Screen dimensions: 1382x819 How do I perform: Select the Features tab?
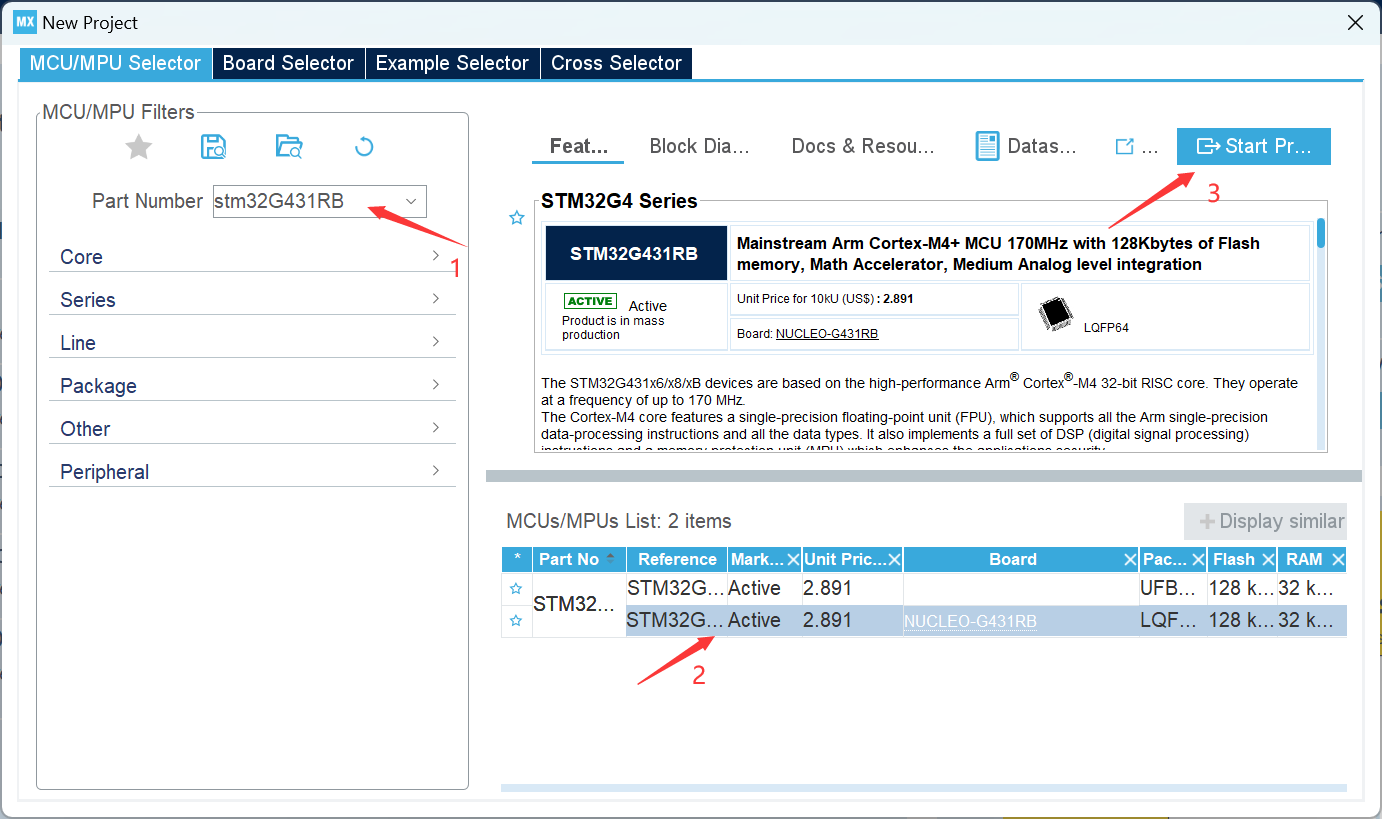tap(578, 146)
